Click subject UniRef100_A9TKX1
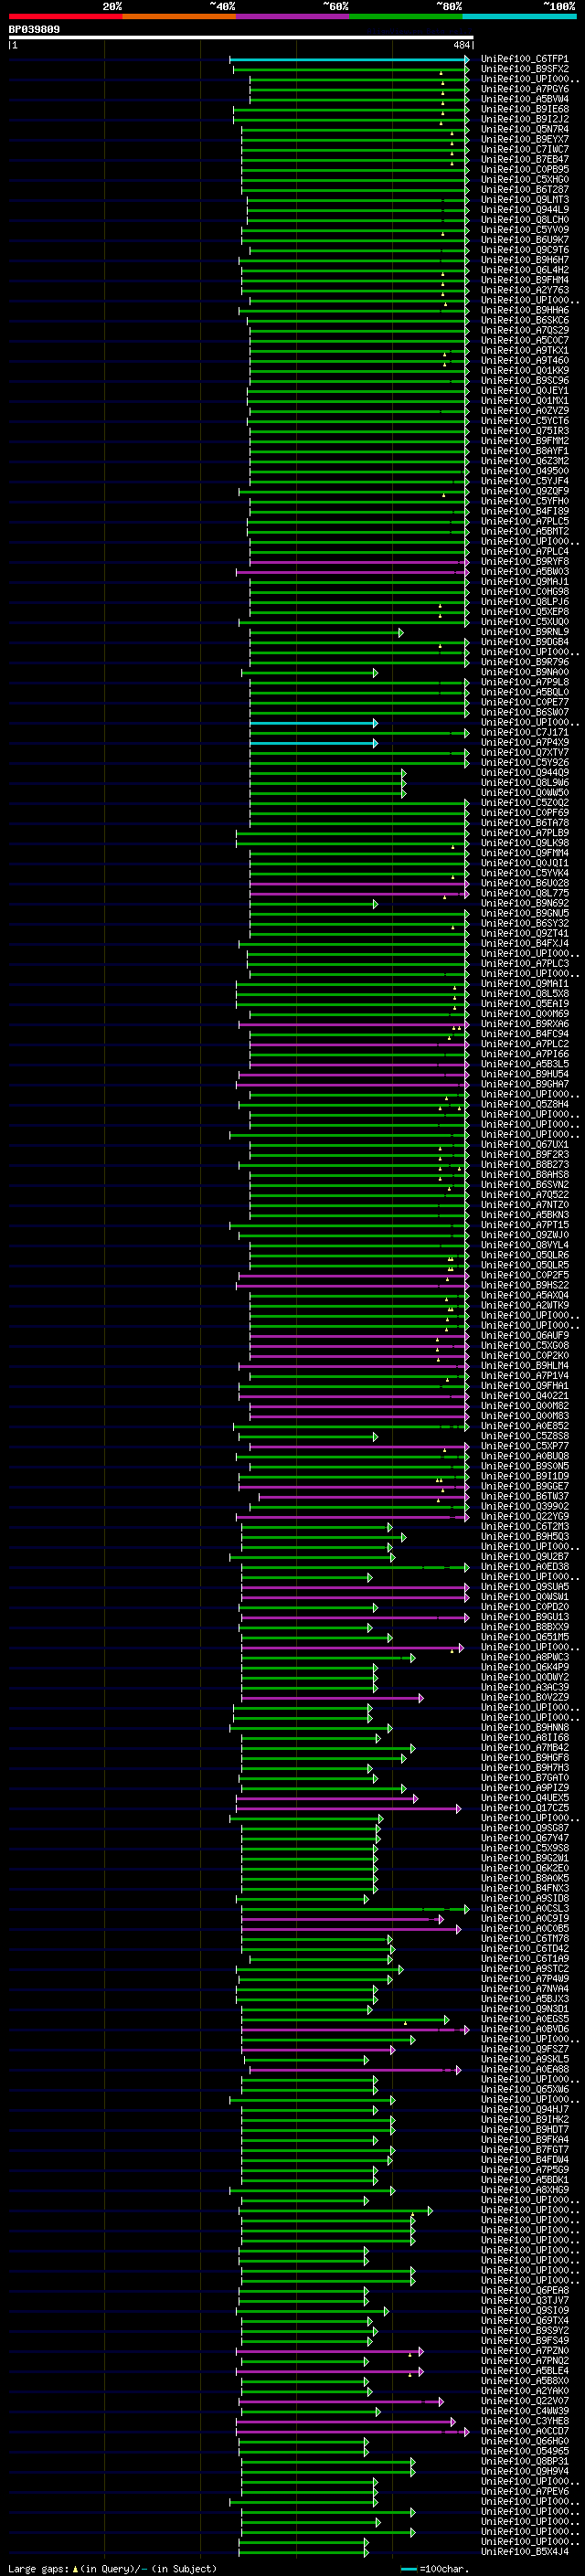 525,350
